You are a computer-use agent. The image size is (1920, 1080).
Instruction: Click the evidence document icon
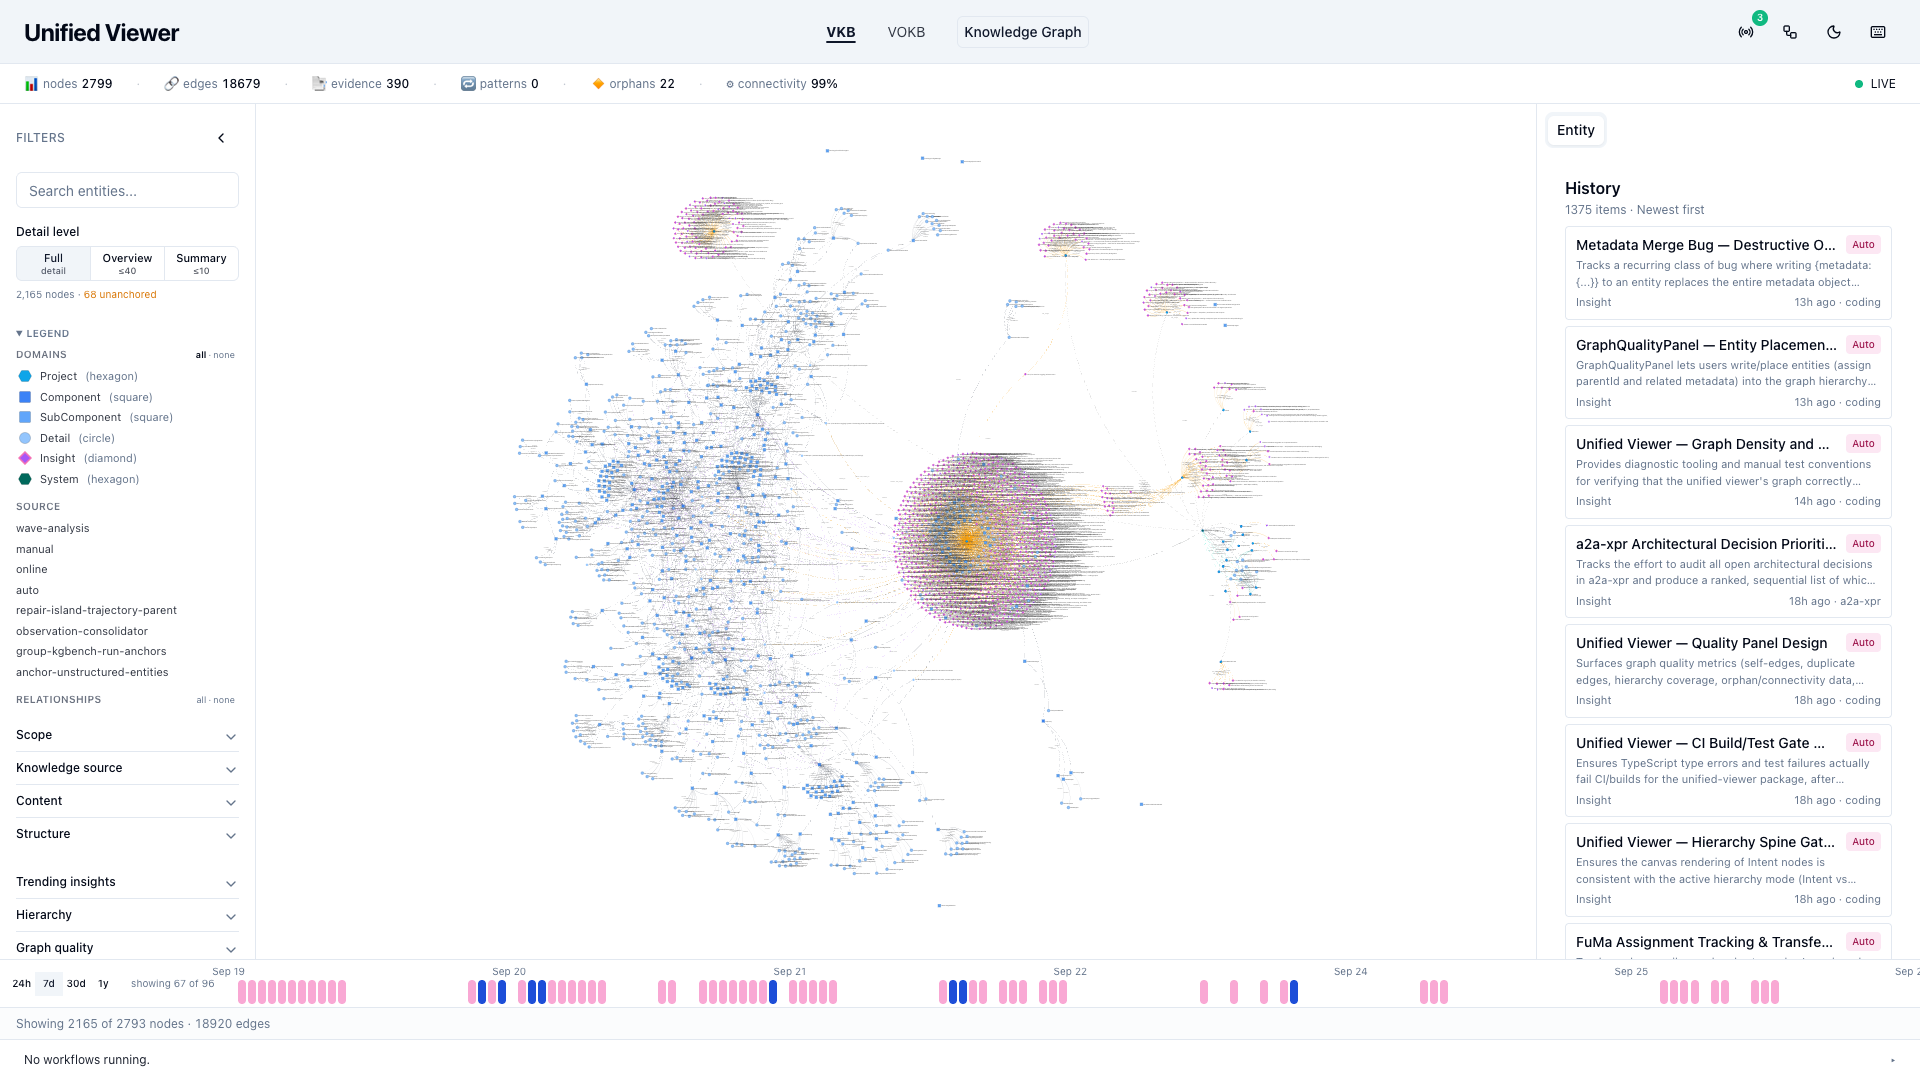tap(319, 84)
